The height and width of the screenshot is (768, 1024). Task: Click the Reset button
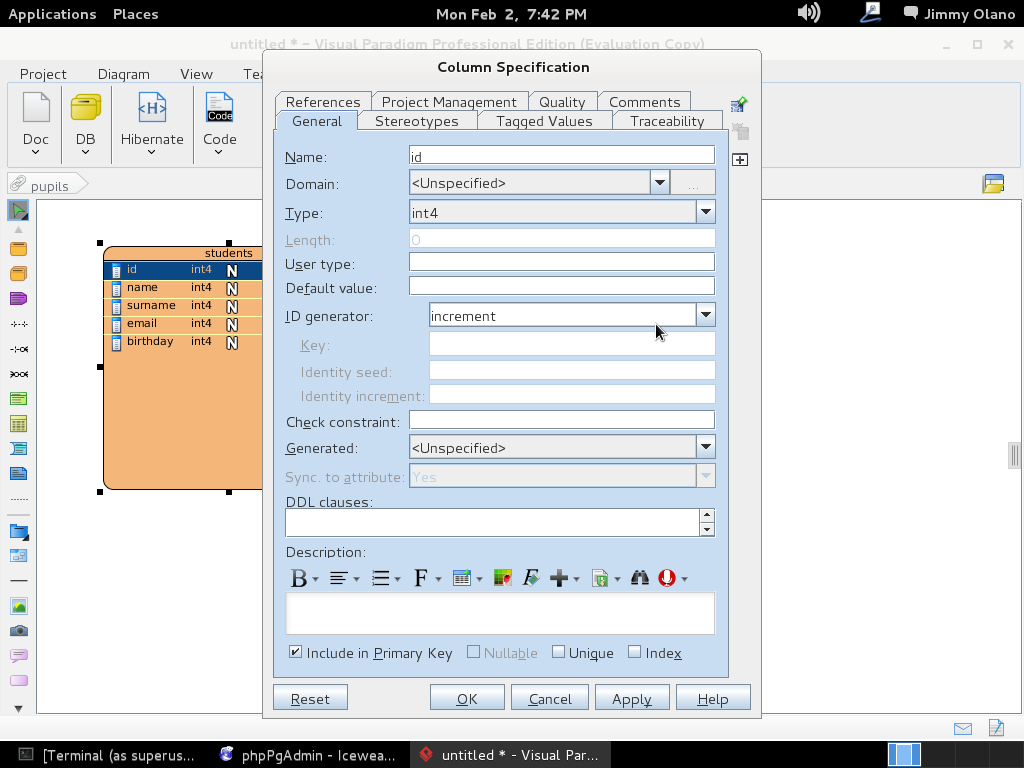click(x=310, y=699)
